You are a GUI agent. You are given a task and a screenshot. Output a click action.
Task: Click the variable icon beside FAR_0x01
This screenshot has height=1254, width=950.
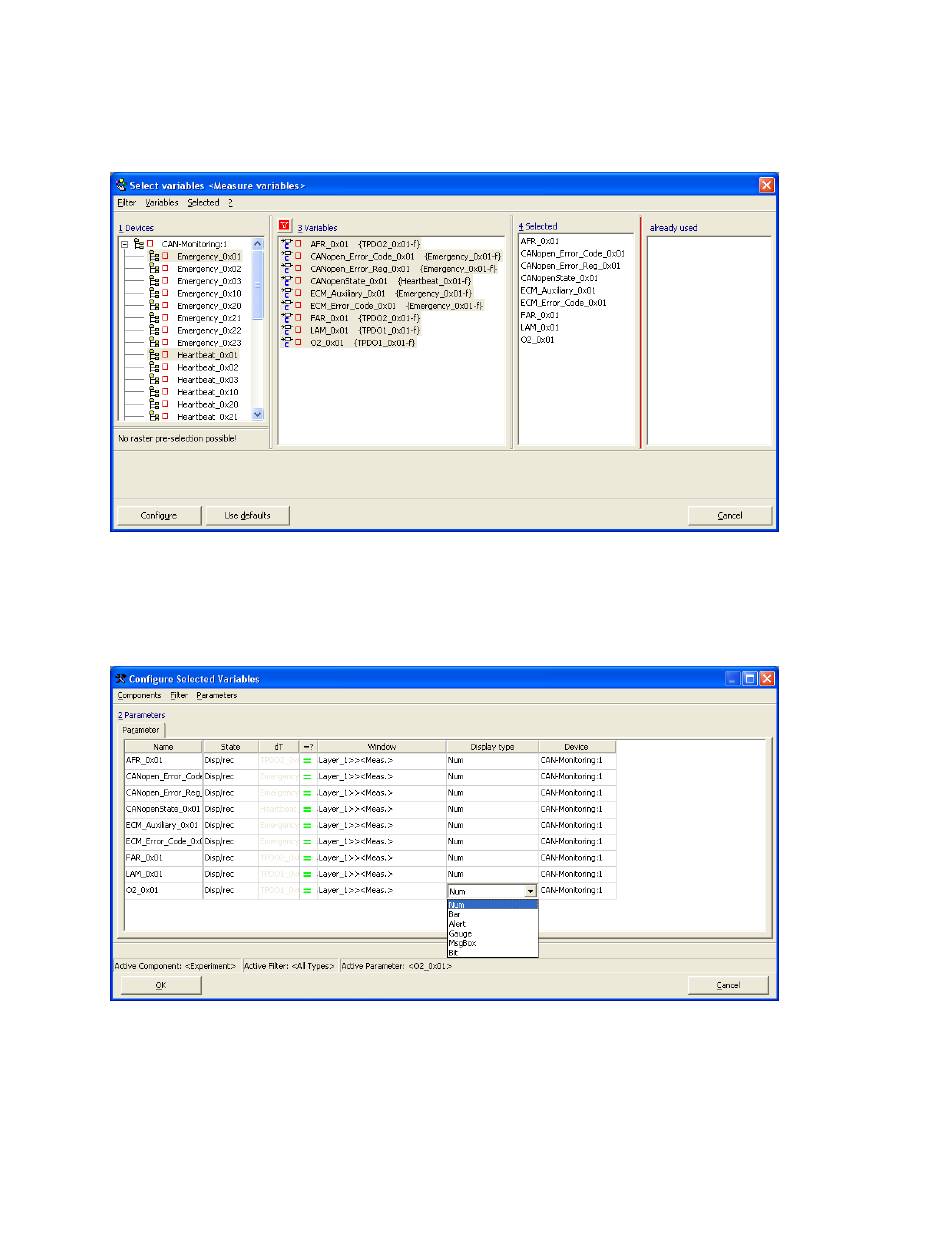287,317
